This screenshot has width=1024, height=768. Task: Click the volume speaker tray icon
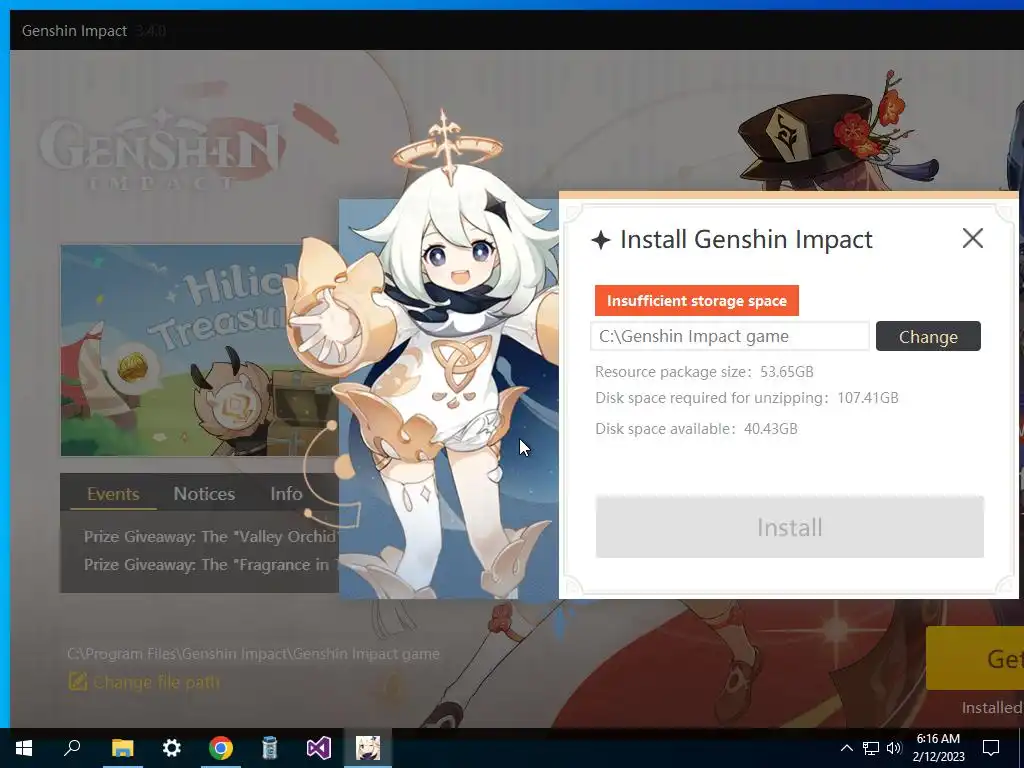[894, 748]
